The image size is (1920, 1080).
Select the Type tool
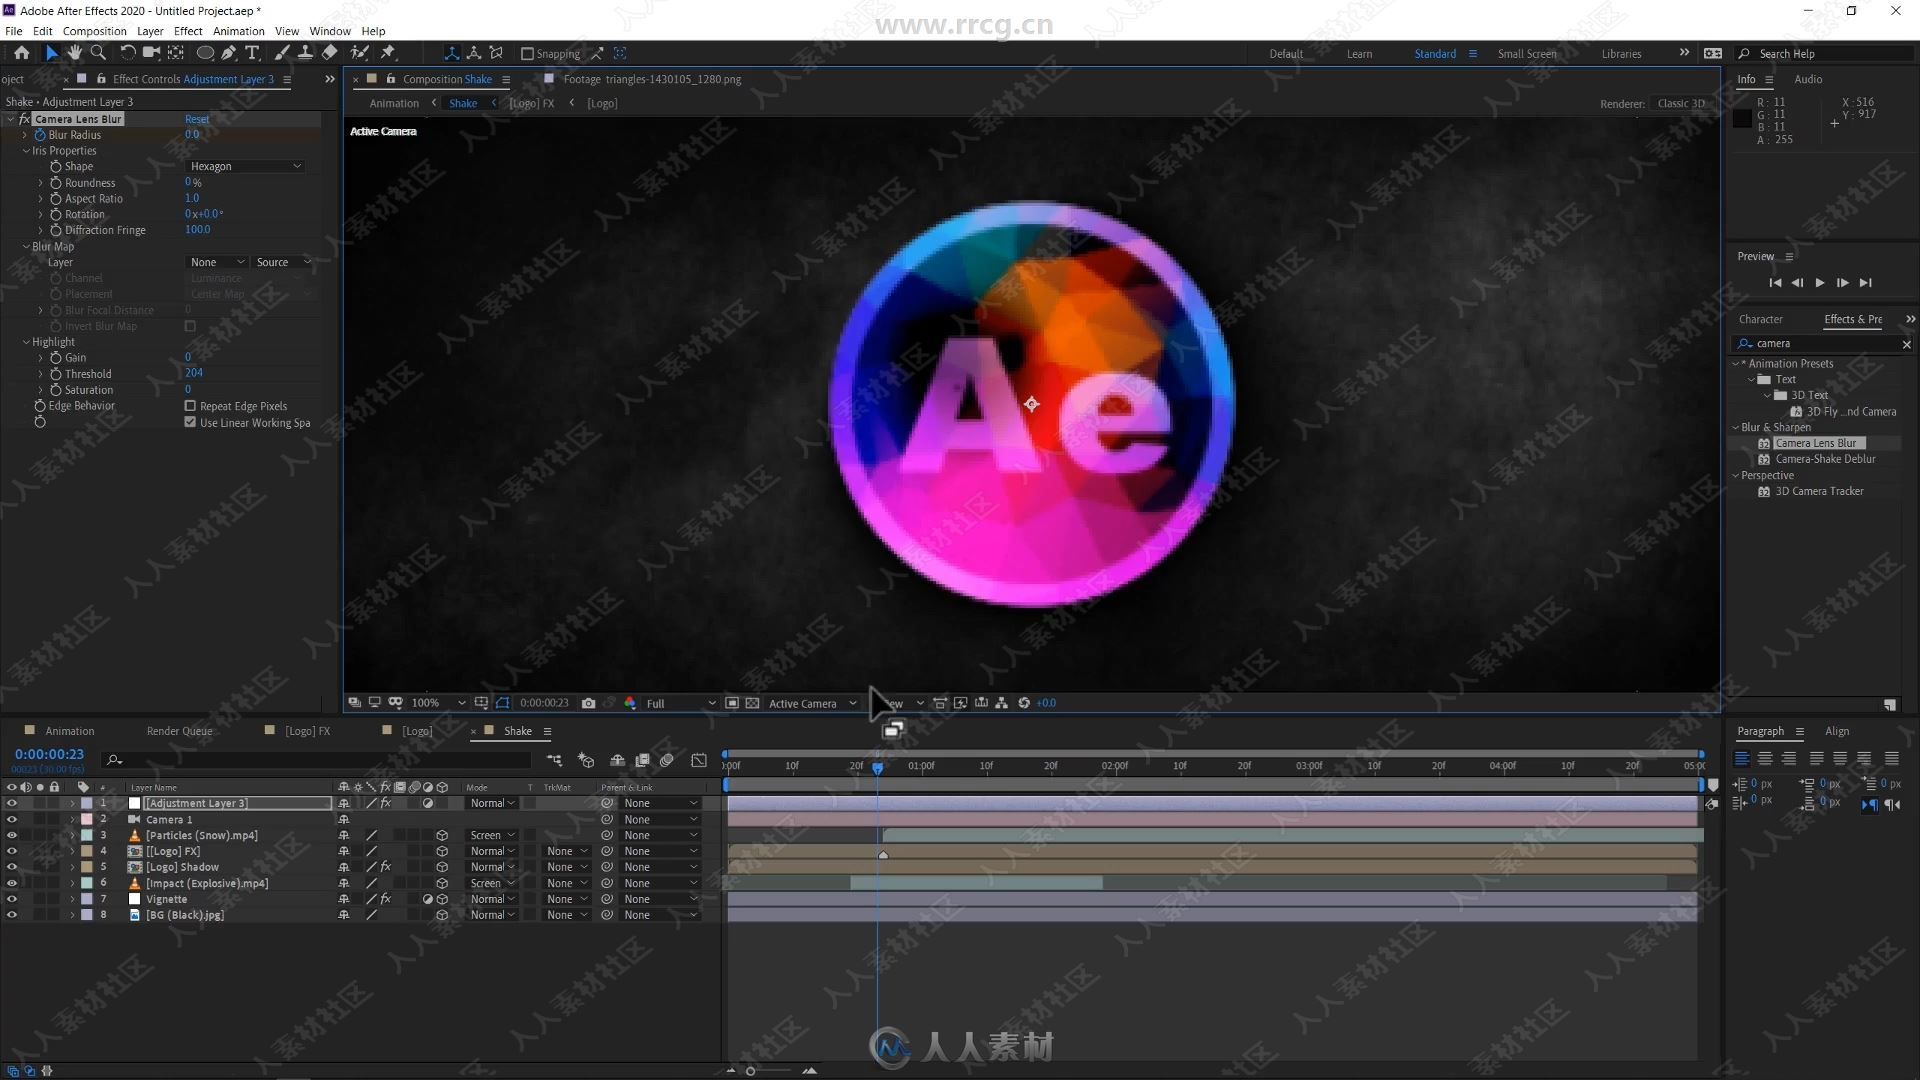click(252, 53)
